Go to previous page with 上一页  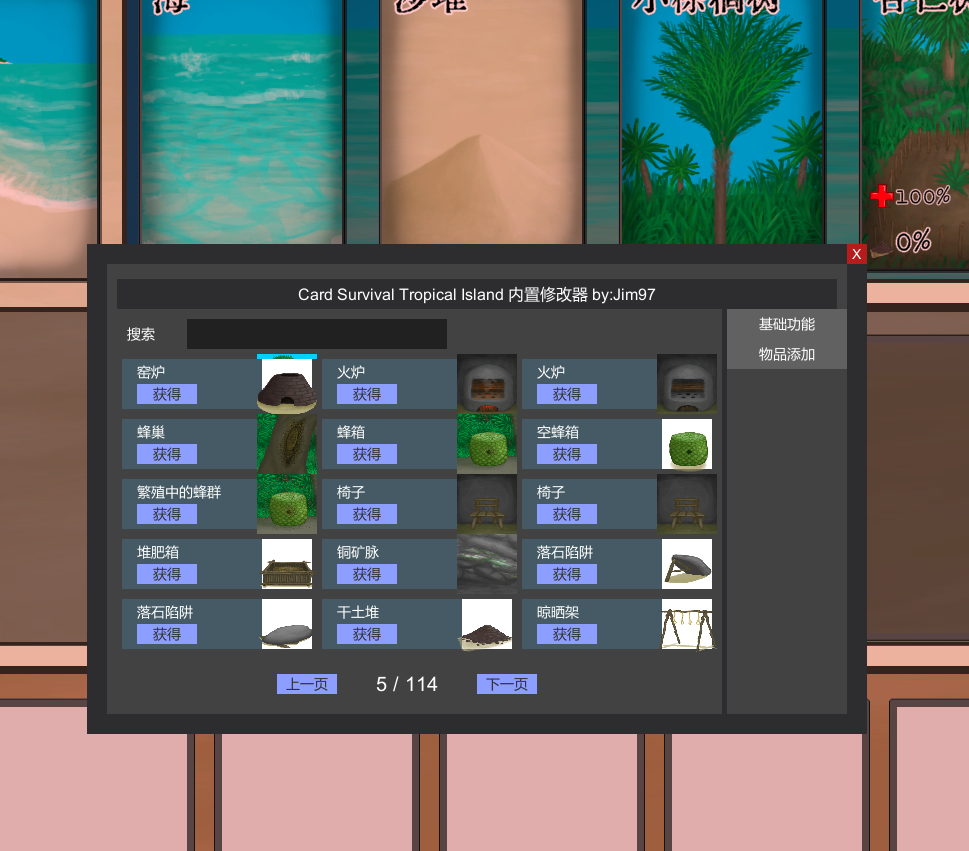pos(307,684)
